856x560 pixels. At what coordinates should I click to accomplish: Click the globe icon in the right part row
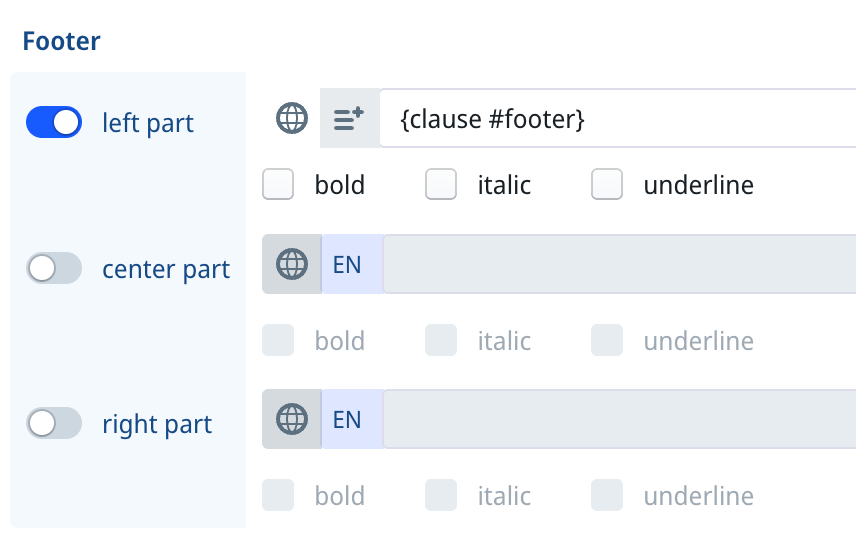point(292,419)
